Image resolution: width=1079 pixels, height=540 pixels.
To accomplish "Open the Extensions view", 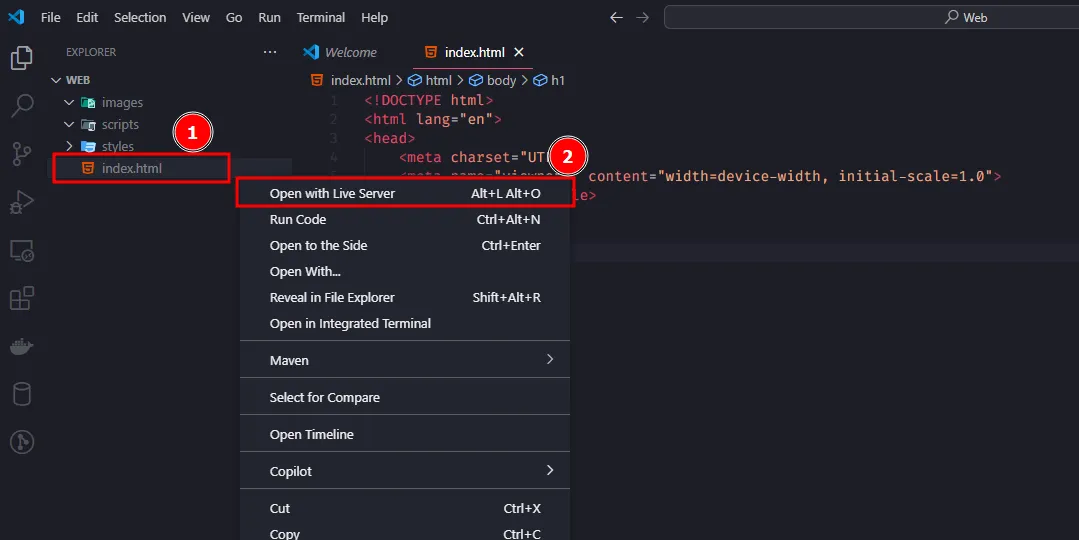I will coord(21,298).
